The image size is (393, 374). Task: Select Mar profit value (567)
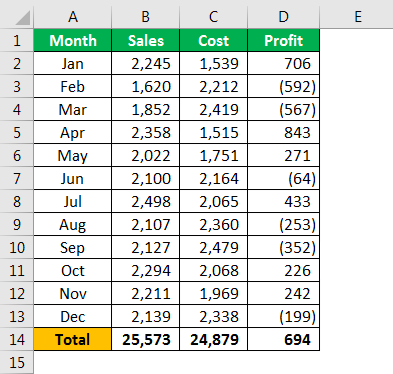pyautogui.click(x=284, y=109)
